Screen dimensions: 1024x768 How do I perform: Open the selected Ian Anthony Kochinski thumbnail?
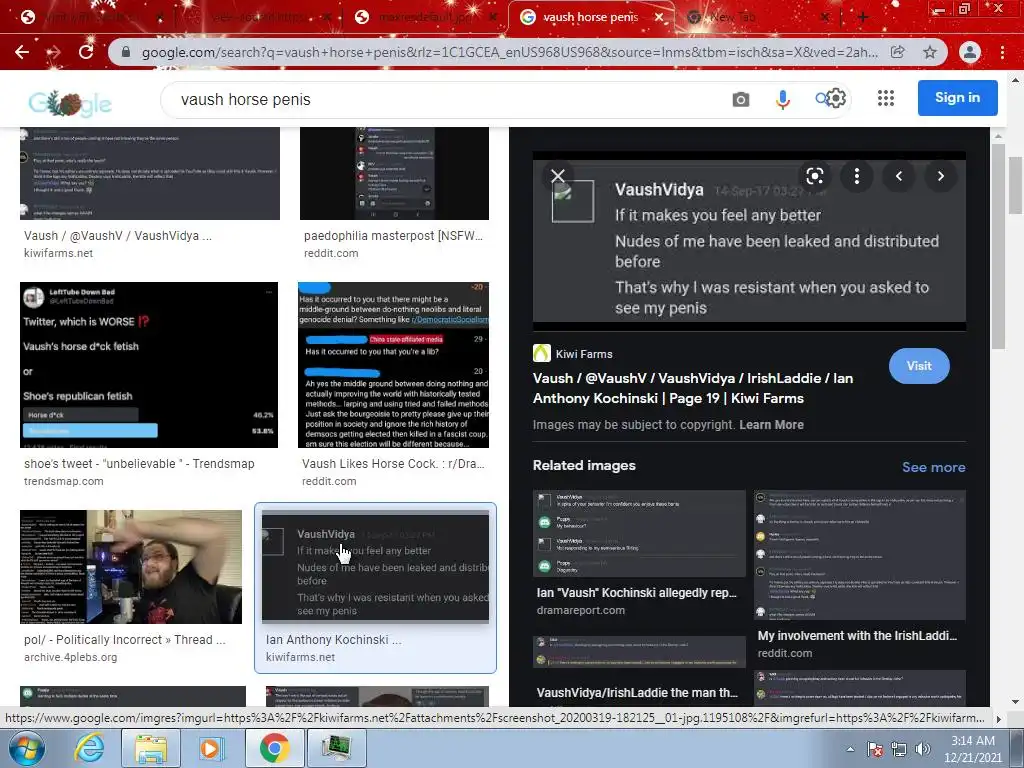(375, 566)
